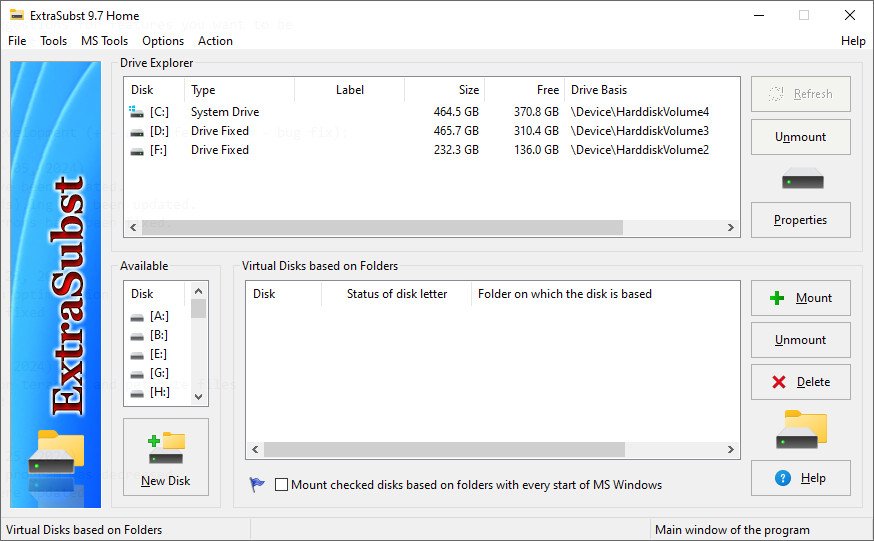Click Available list scroll down arrow
Viewport: 874px width, 541px height.
(x=198, y=397)
